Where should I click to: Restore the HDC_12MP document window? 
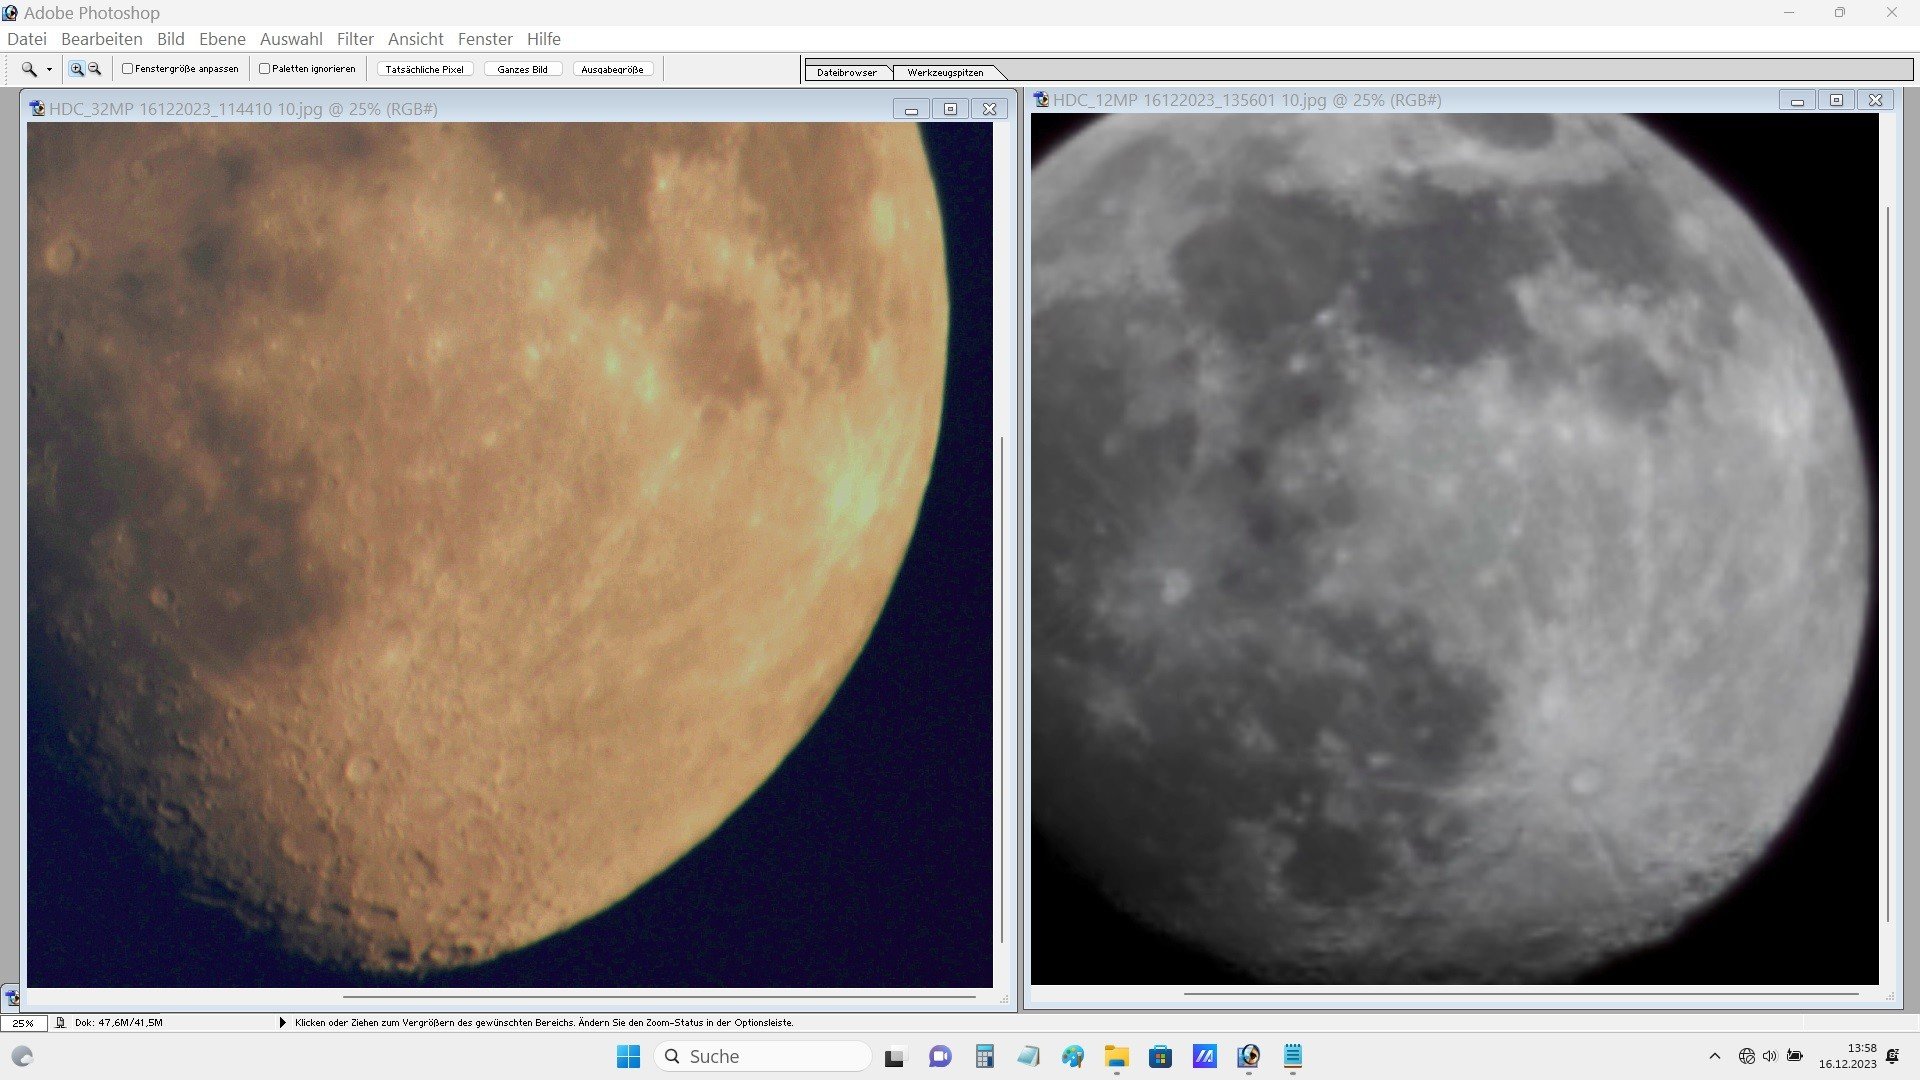point(1836,100)
